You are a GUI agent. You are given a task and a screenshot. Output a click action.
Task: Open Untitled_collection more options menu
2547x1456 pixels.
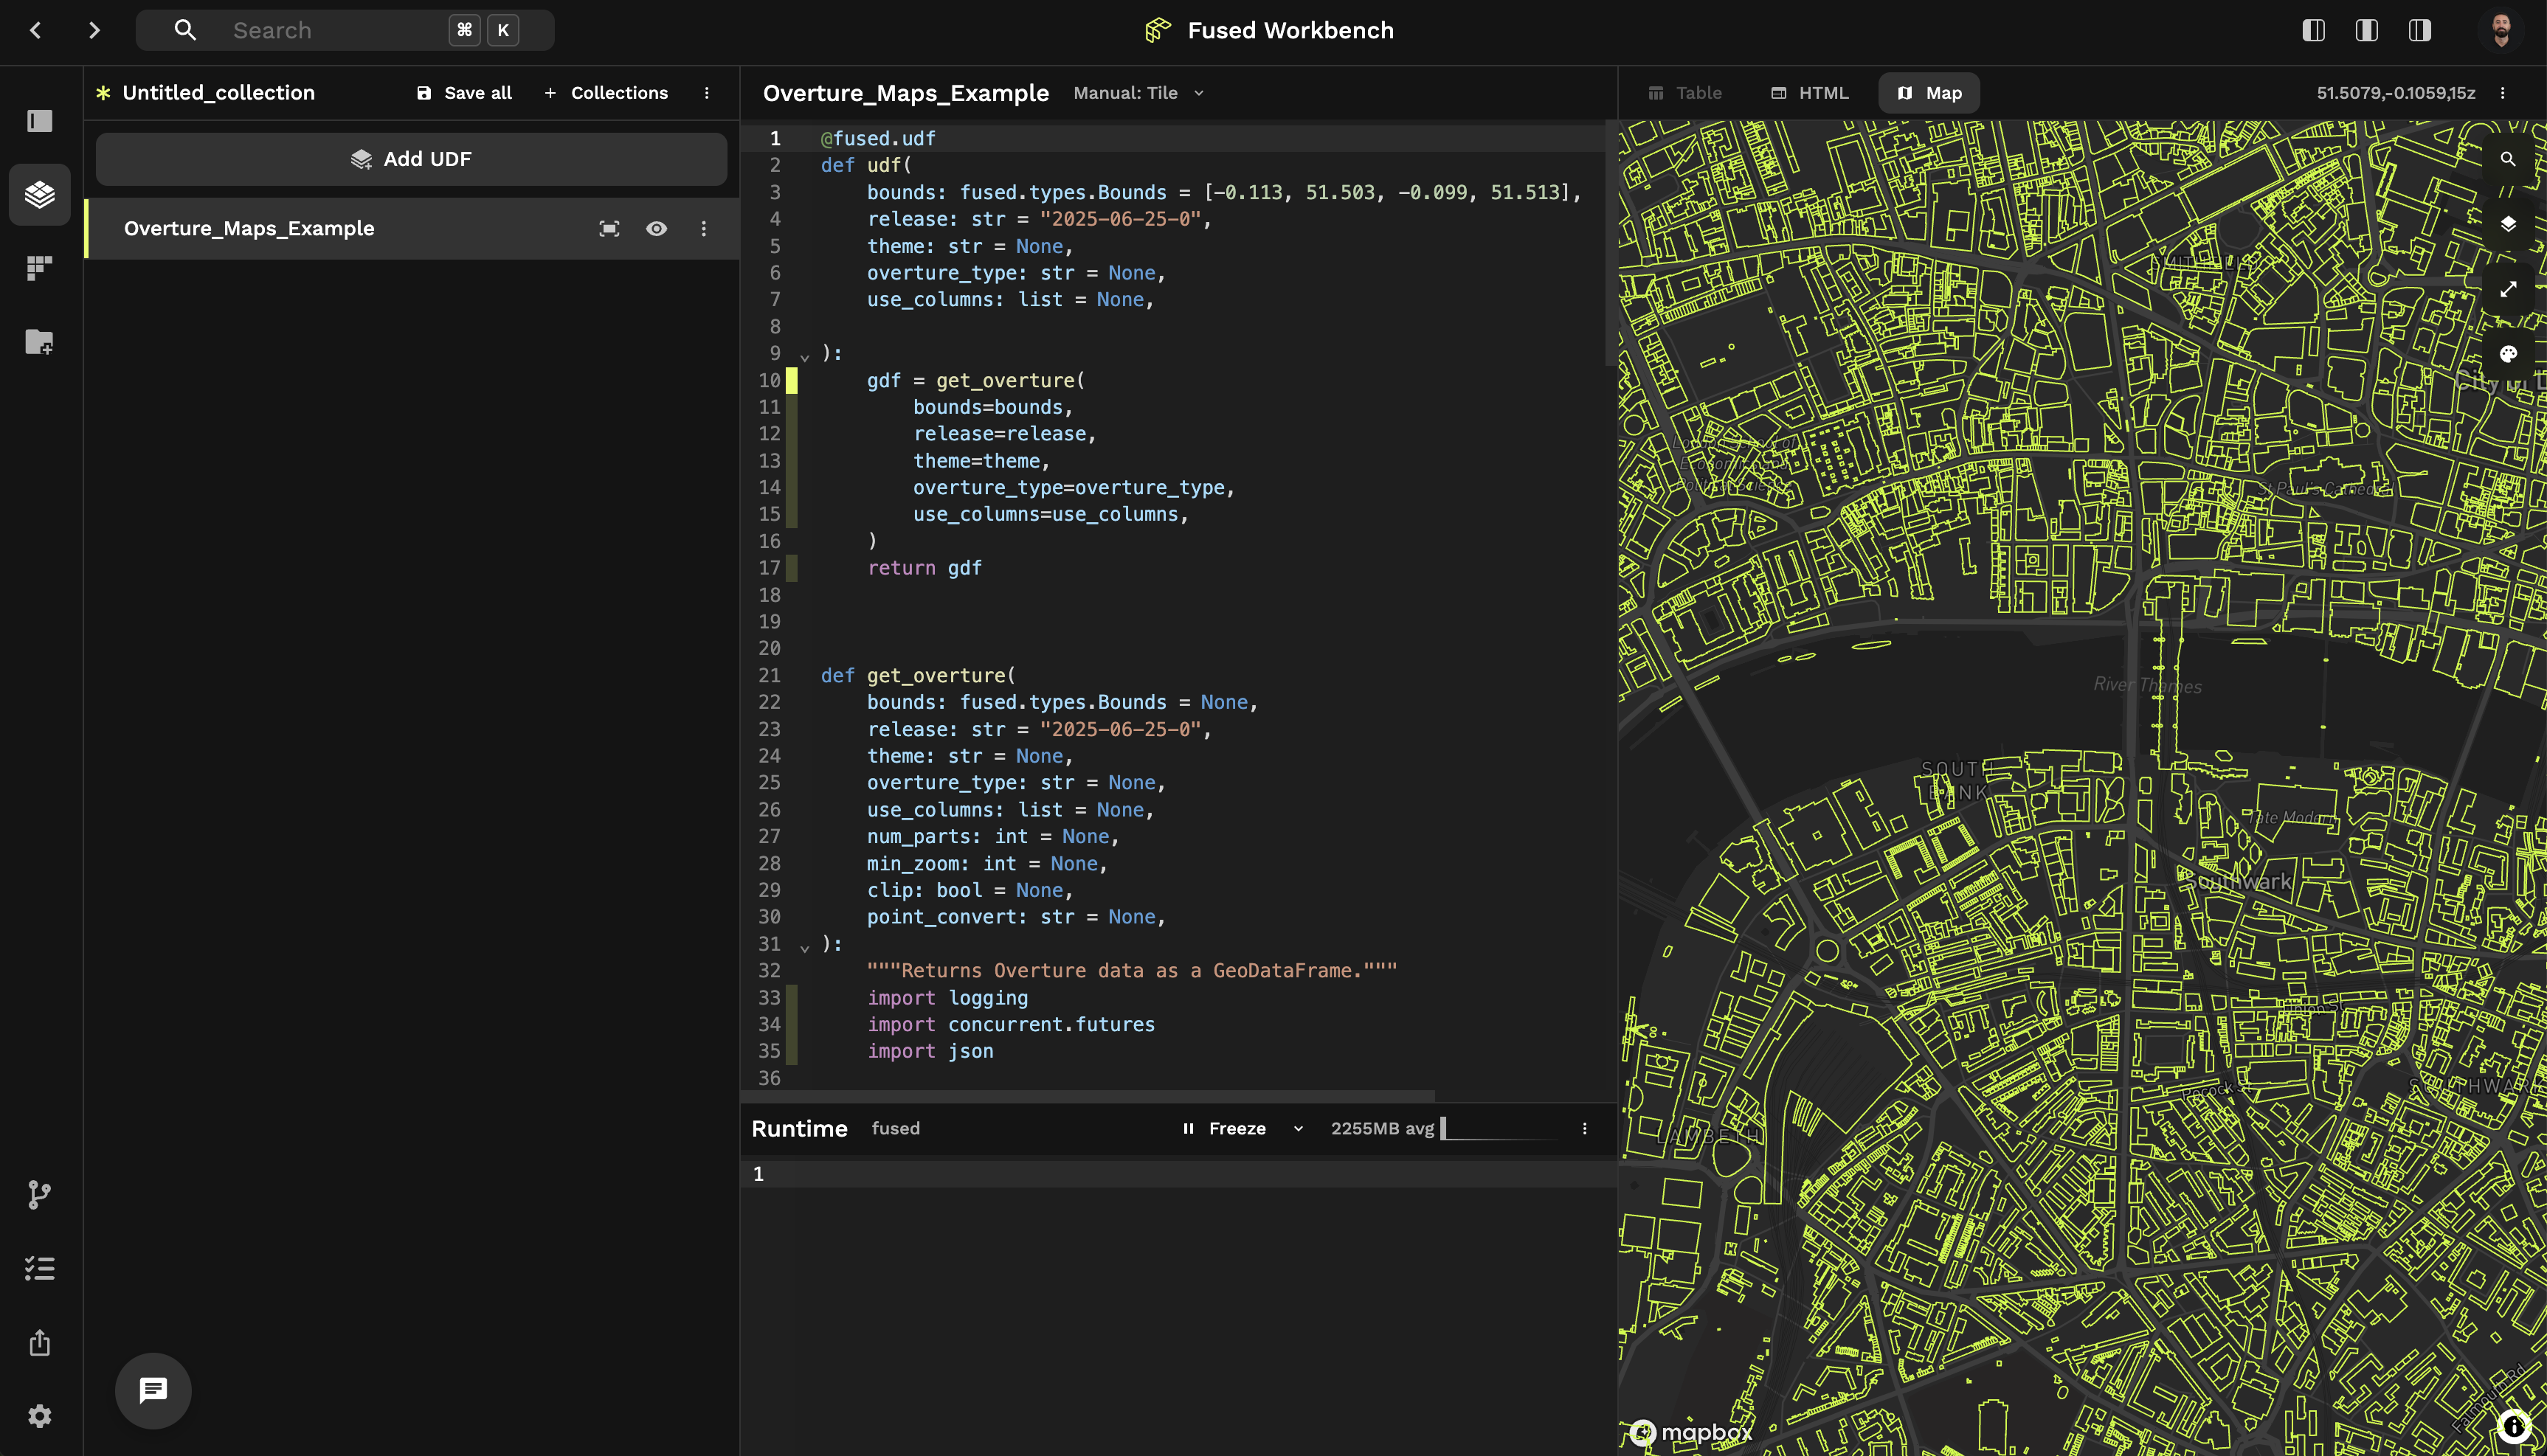click(707, 93)
